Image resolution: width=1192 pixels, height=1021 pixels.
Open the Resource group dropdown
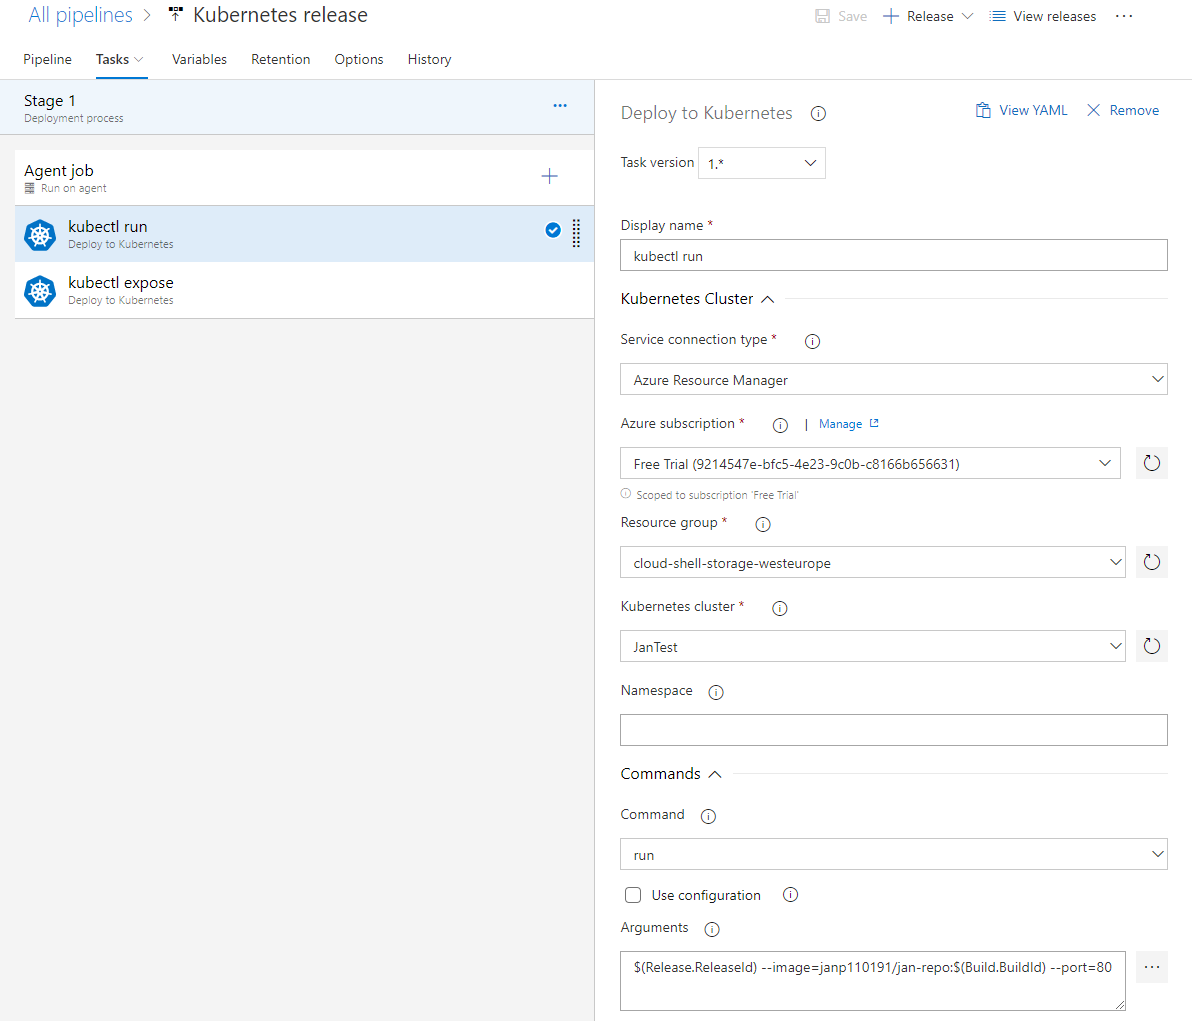click(x=873, y=563)
